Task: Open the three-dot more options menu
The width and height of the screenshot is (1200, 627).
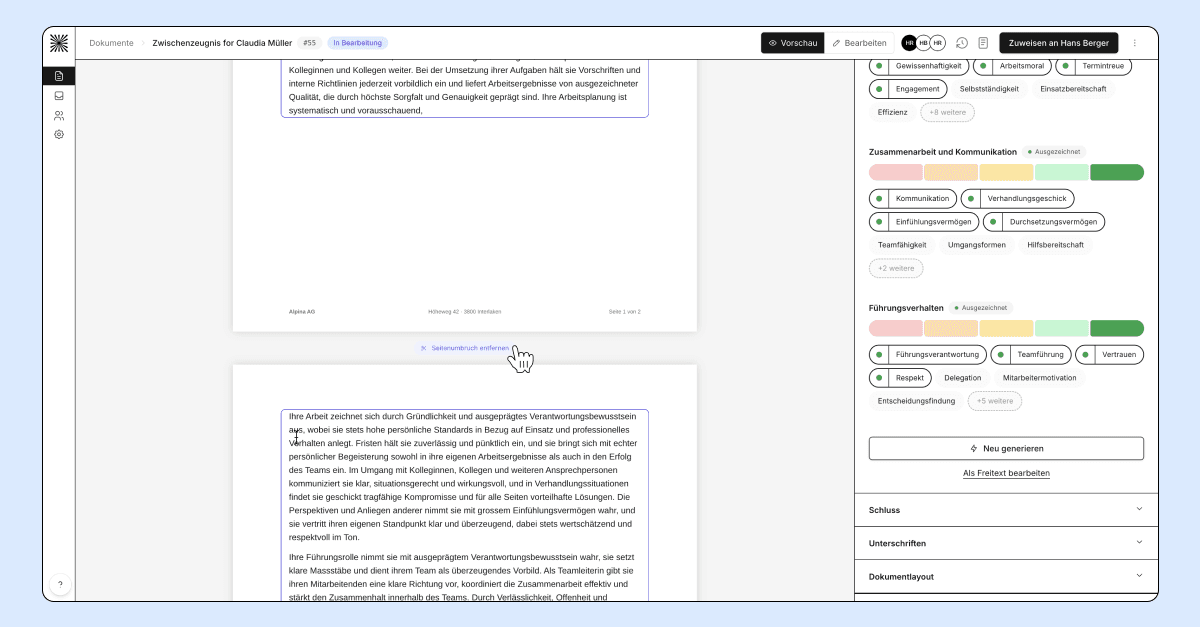Action: tap(1134, 43)
